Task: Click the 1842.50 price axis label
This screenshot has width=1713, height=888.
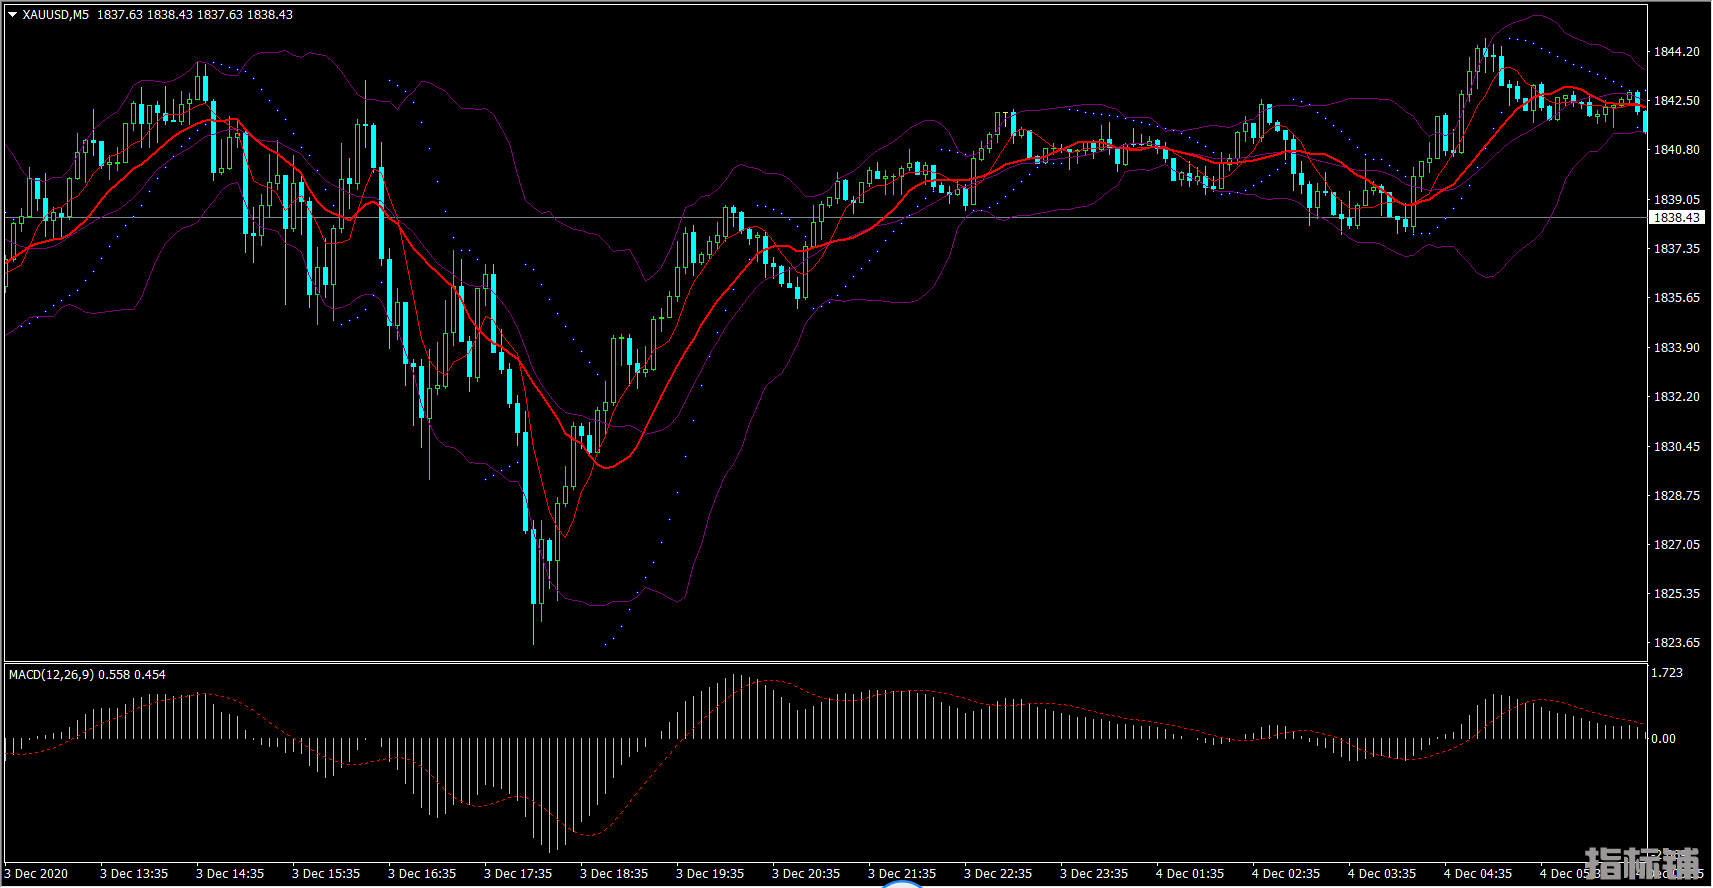Action: point(1677,101)
